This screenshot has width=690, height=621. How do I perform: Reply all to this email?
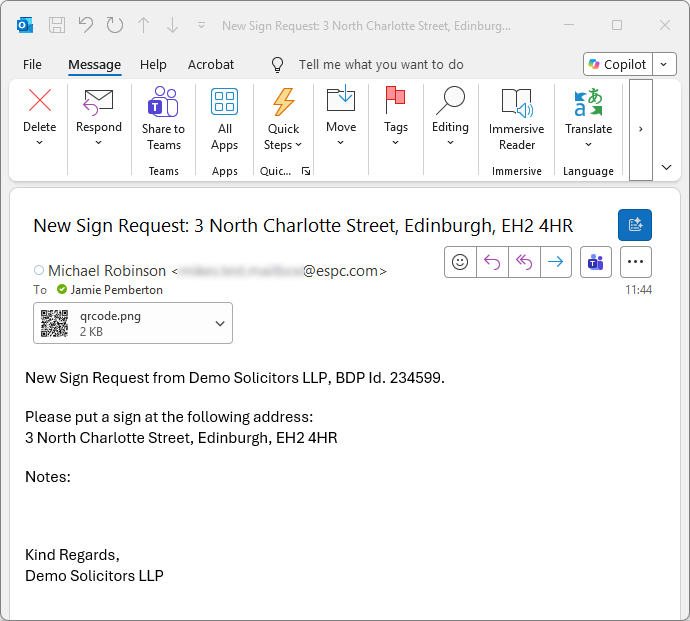click(x=524, y=262)
